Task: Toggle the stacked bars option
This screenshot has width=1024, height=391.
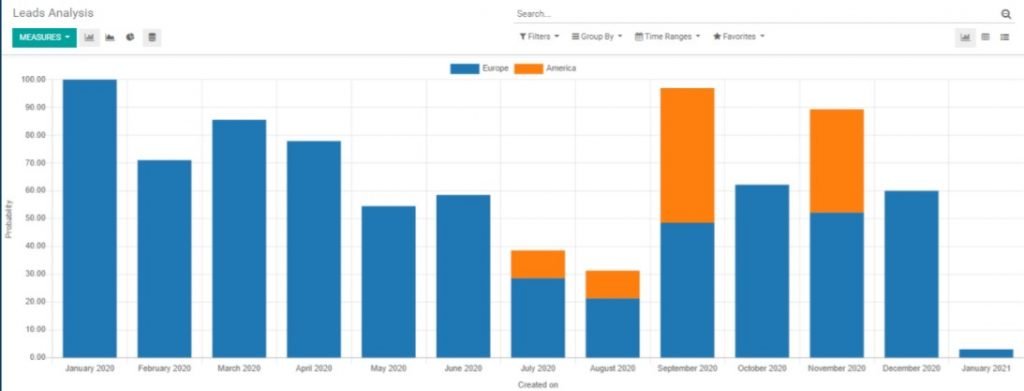Action: (x=152, y=37)
